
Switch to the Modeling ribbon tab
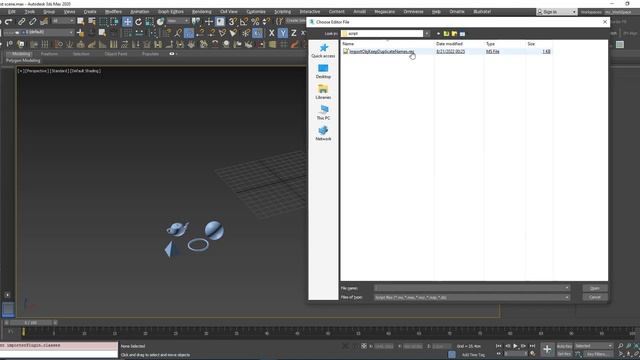point(21,54)
